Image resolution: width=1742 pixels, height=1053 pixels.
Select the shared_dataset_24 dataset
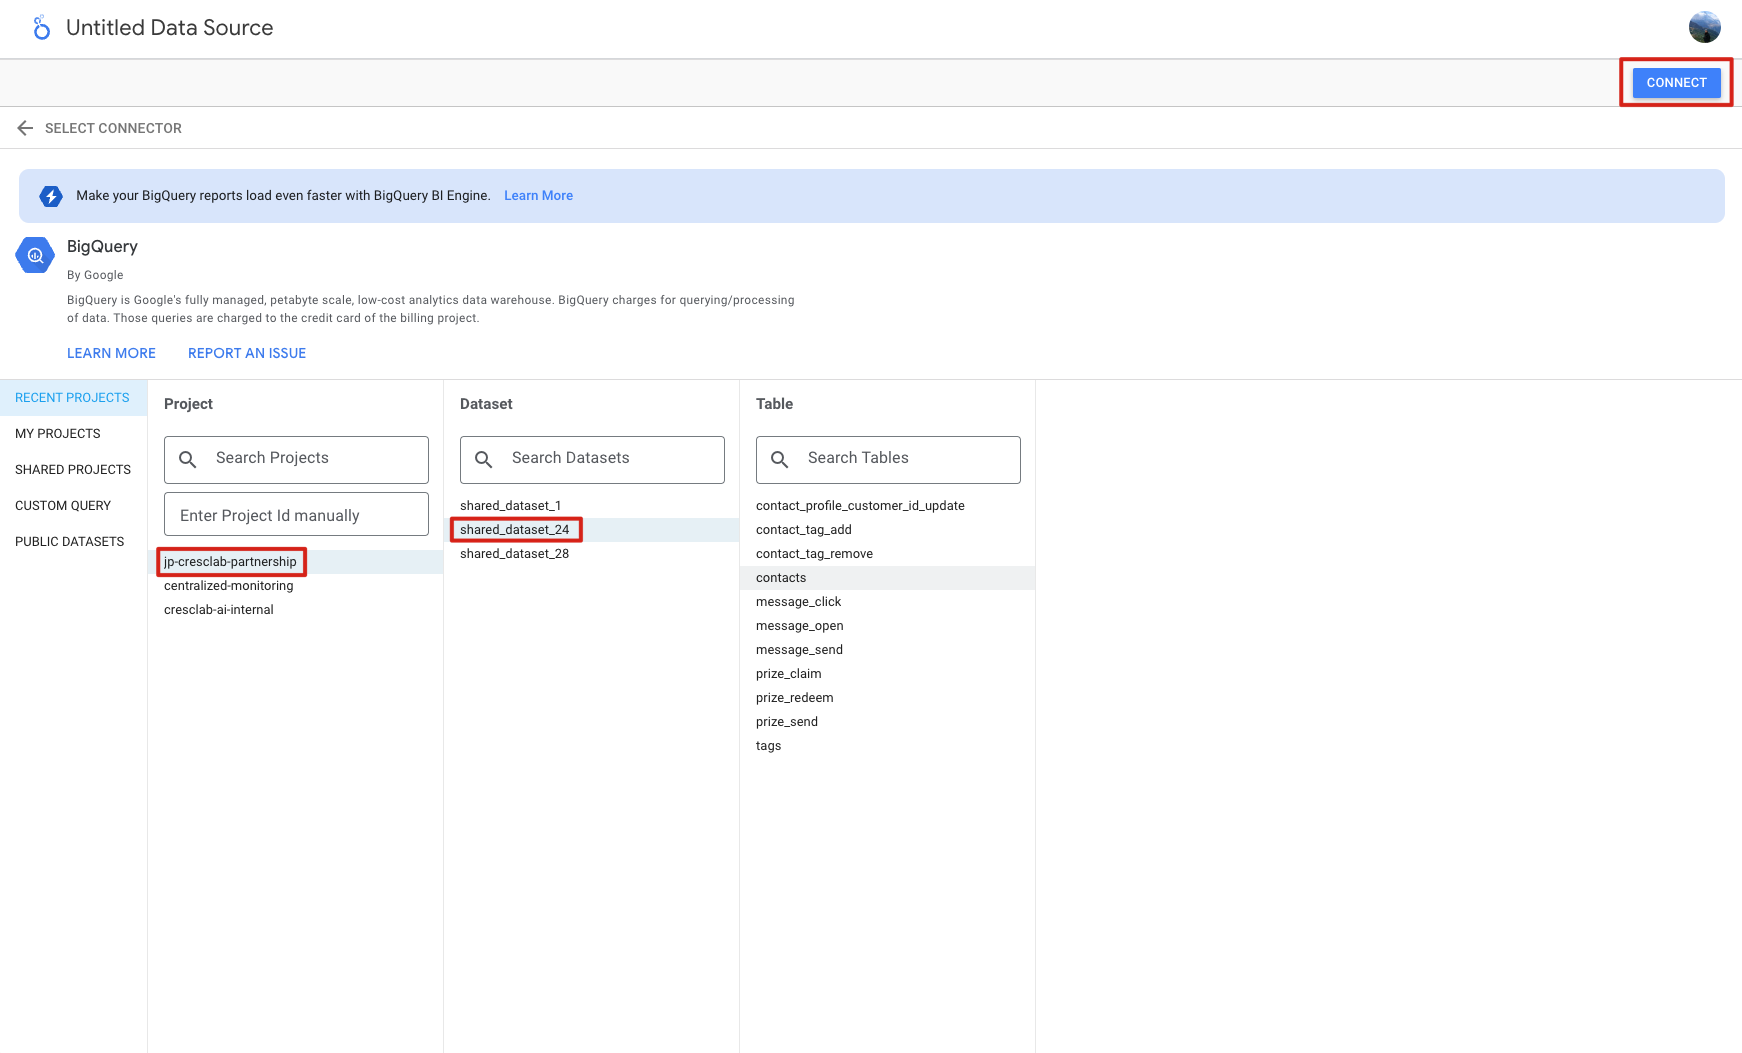(x=592, y=530)
